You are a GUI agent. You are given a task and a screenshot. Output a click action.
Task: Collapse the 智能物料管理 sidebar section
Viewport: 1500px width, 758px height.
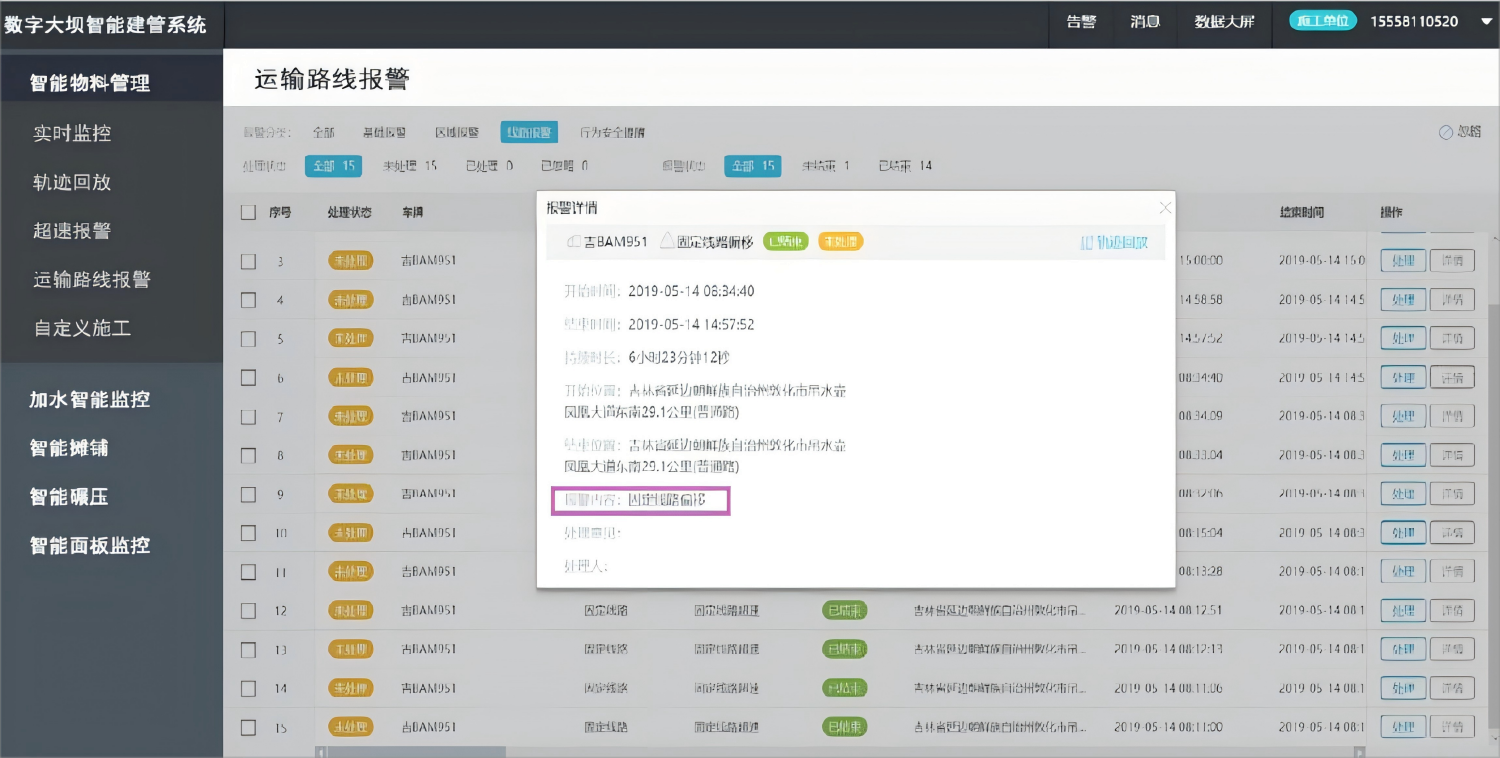(90, 83)
